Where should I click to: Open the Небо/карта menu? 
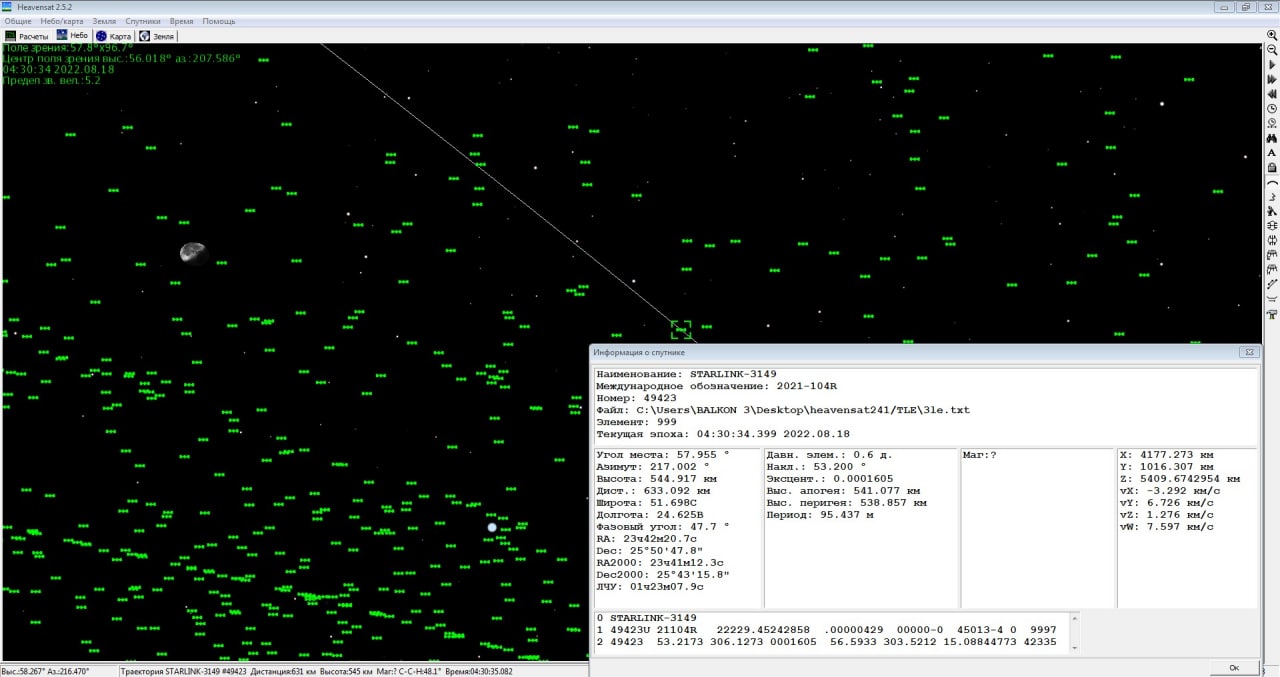coord(62,21)
